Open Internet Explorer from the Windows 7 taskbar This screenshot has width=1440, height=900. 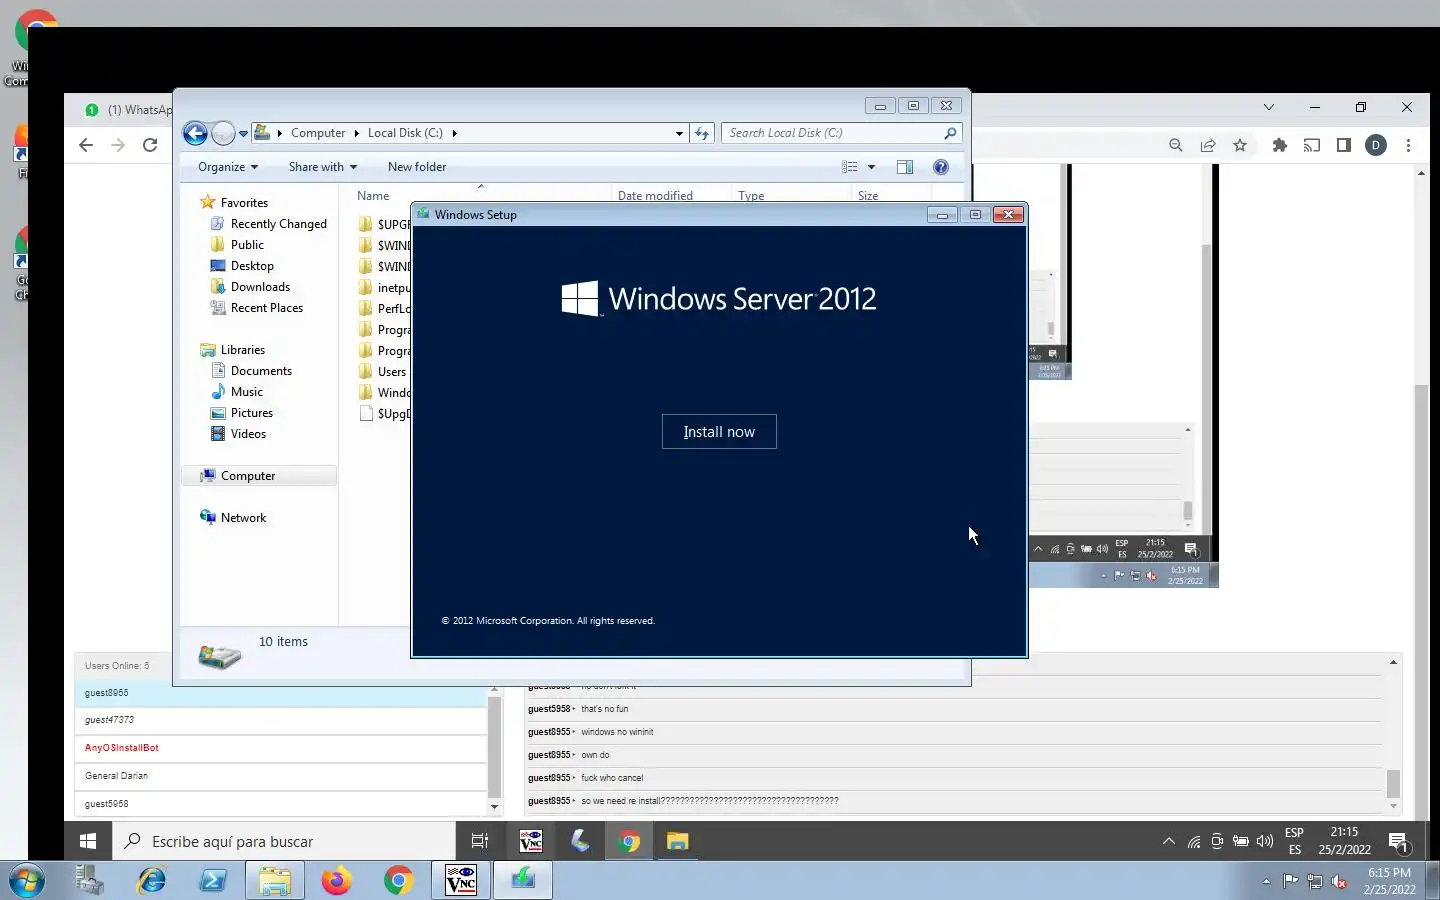(x=152, y=880)
